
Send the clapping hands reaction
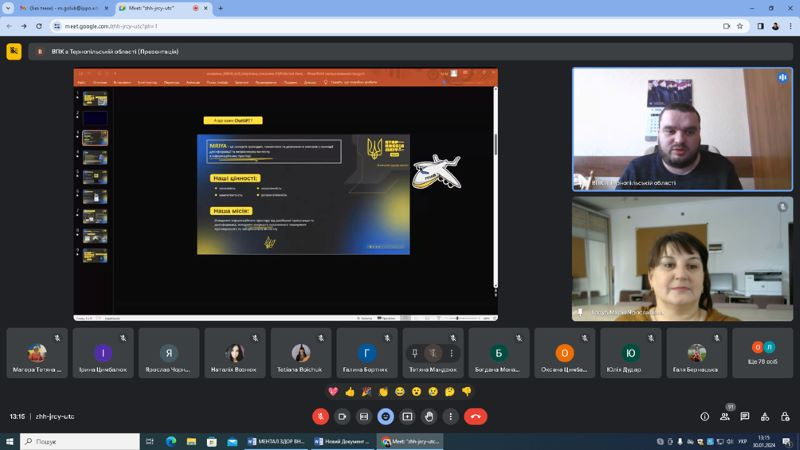coord(383,392)
